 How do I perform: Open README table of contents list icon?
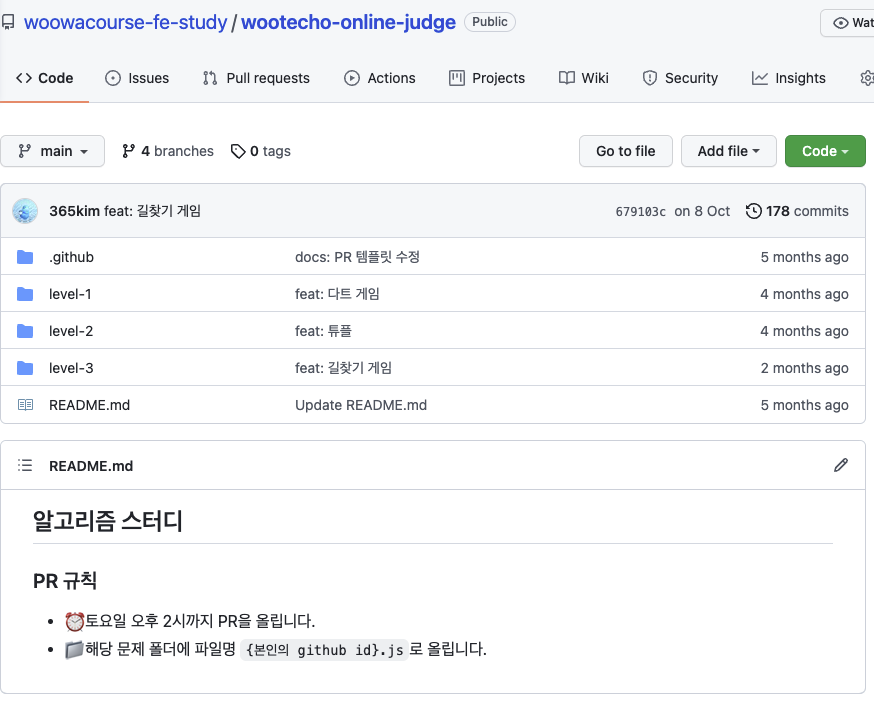point(25,465)
